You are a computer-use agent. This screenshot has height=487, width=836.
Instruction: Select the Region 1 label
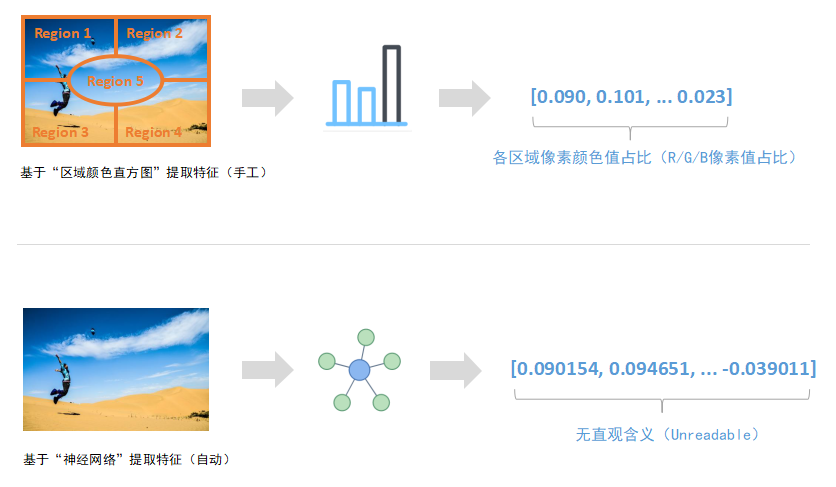click(63, 33)
